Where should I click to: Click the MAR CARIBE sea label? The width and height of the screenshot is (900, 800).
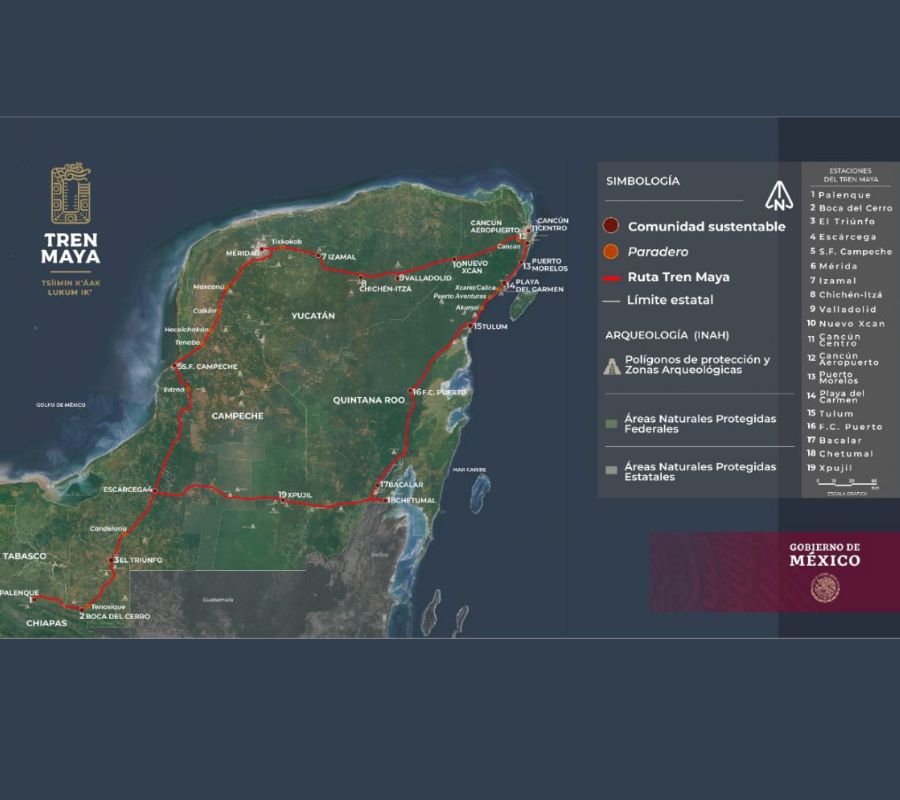point(470,470)
